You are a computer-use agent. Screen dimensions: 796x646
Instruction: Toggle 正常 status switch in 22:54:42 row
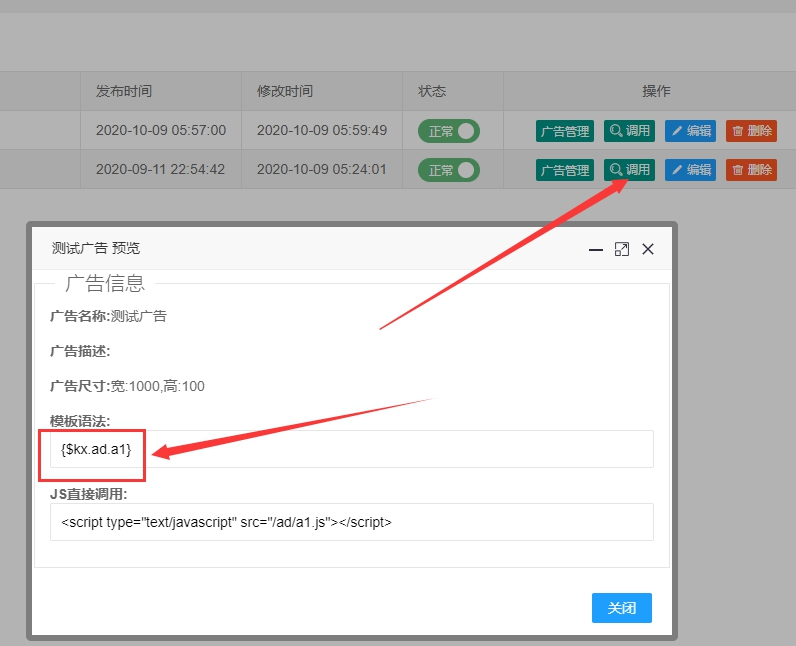click(x=449, y=170)
